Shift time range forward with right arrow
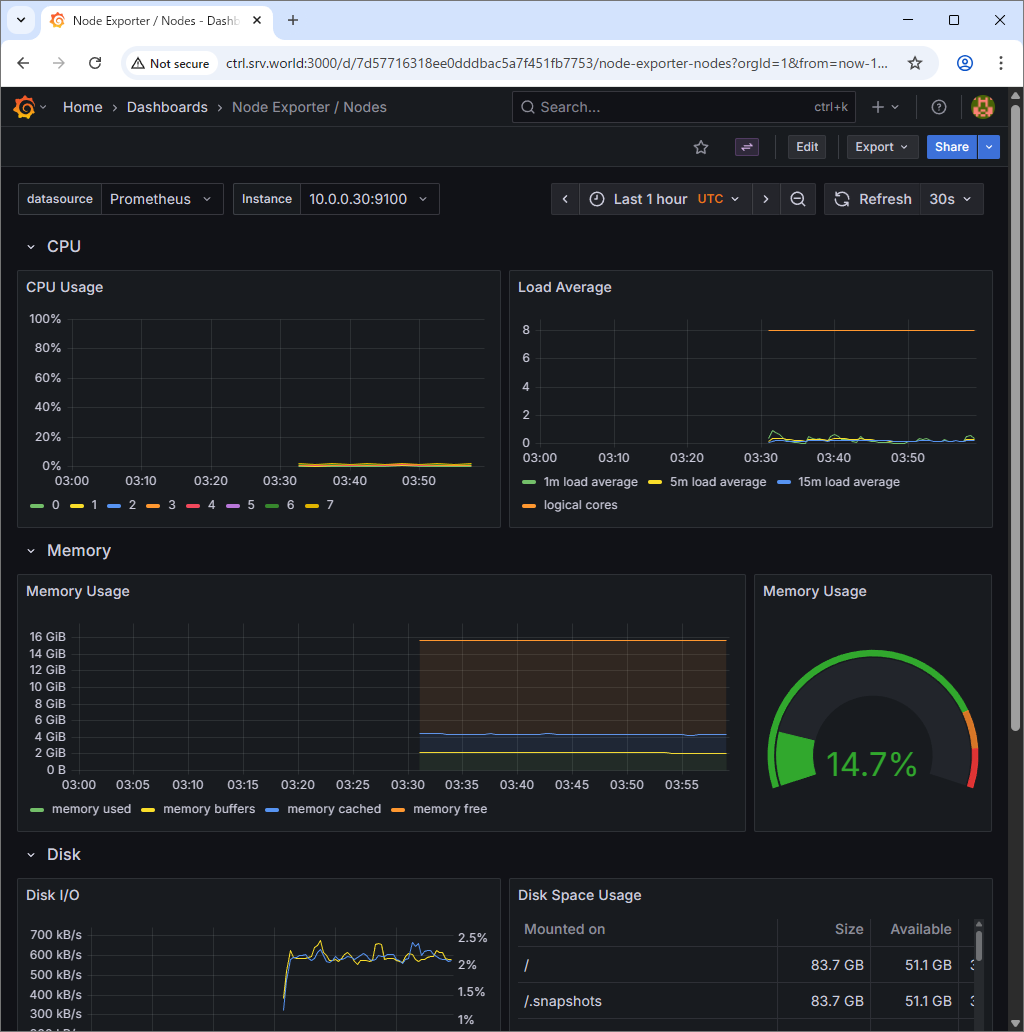The image size is (1024, 1032). [766, 199]
